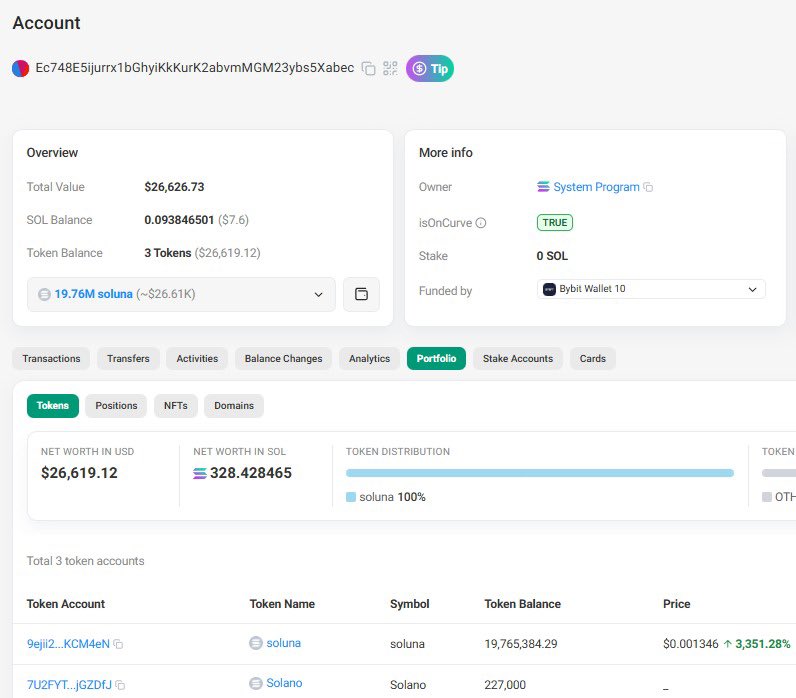Expand the Funded by Bybit Wallet 10 dropdown
The image size is (796, 698).
point(651,289)
